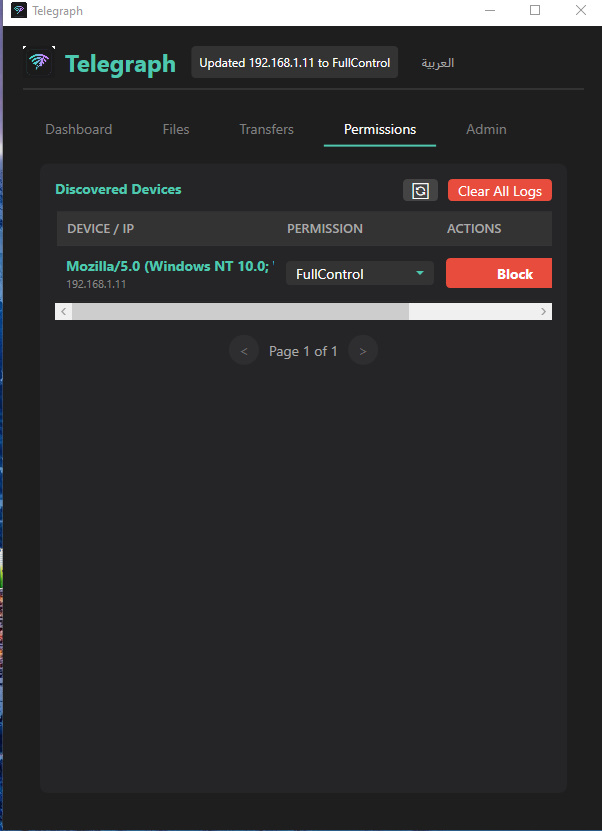Go to next page of devices

point(363,350)
